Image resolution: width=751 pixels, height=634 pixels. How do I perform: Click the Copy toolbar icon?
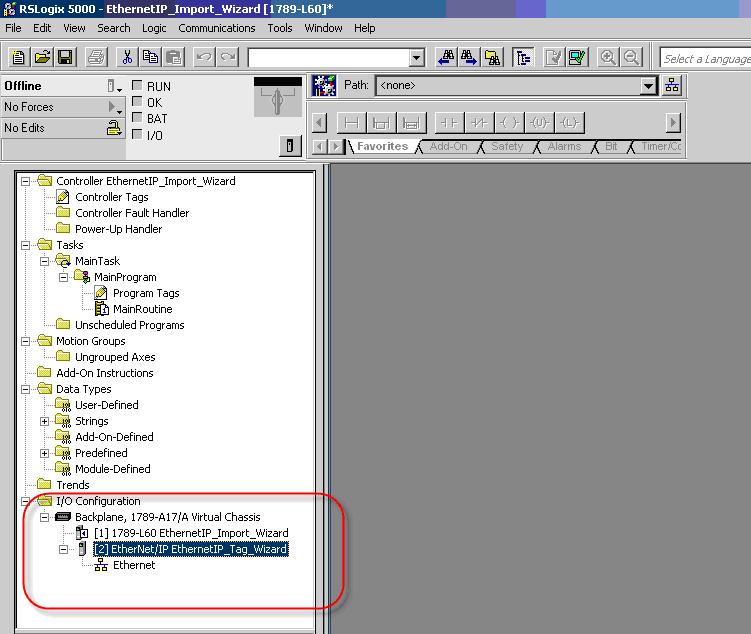pos(150,58)
